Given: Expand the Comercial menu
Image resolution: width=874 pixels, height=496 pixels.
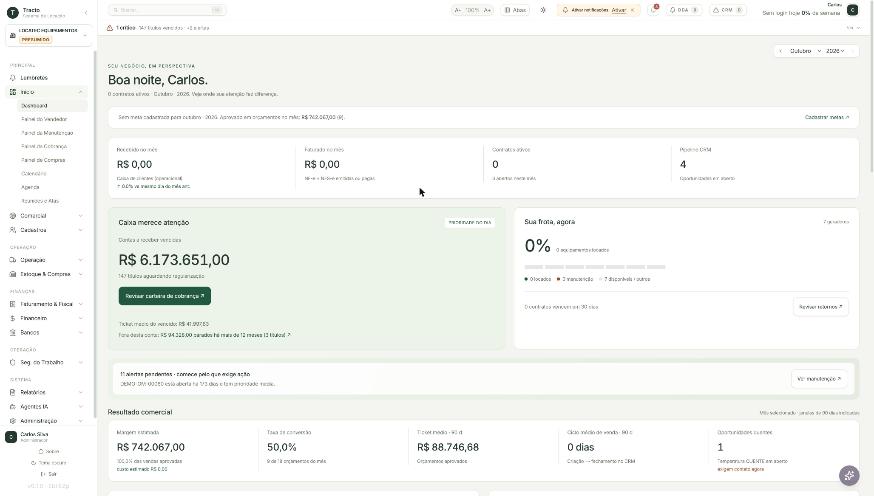Looking at the screenshot, I should click(80, 216).
